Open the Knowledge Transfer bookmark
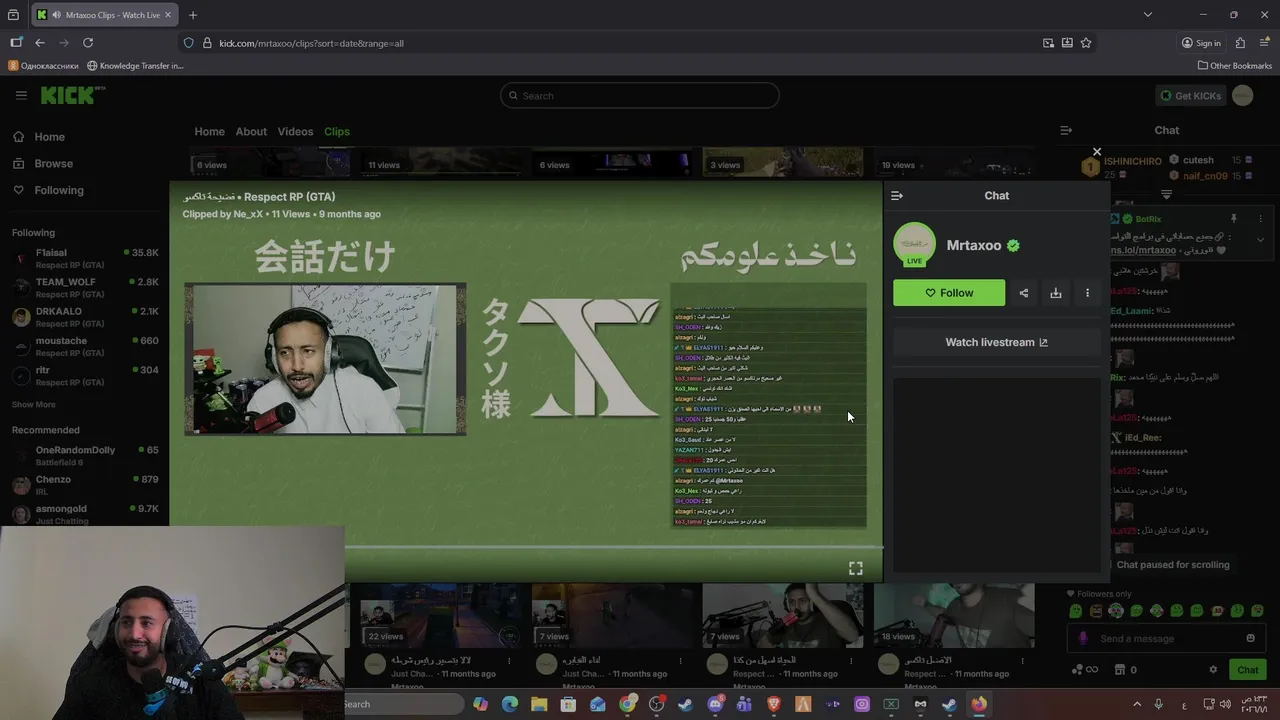The width and height of the screenshot is (1280, 720). [135, 66]
